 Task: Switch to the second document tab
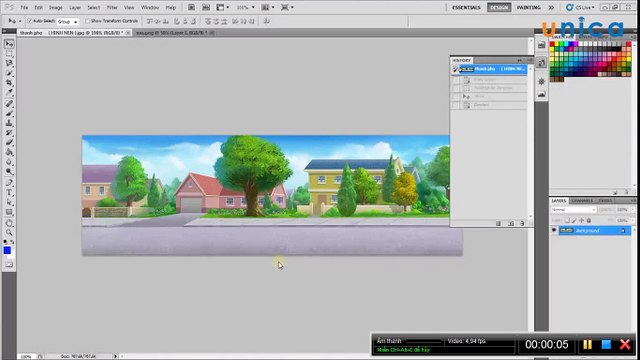click(x=172, y=33)
